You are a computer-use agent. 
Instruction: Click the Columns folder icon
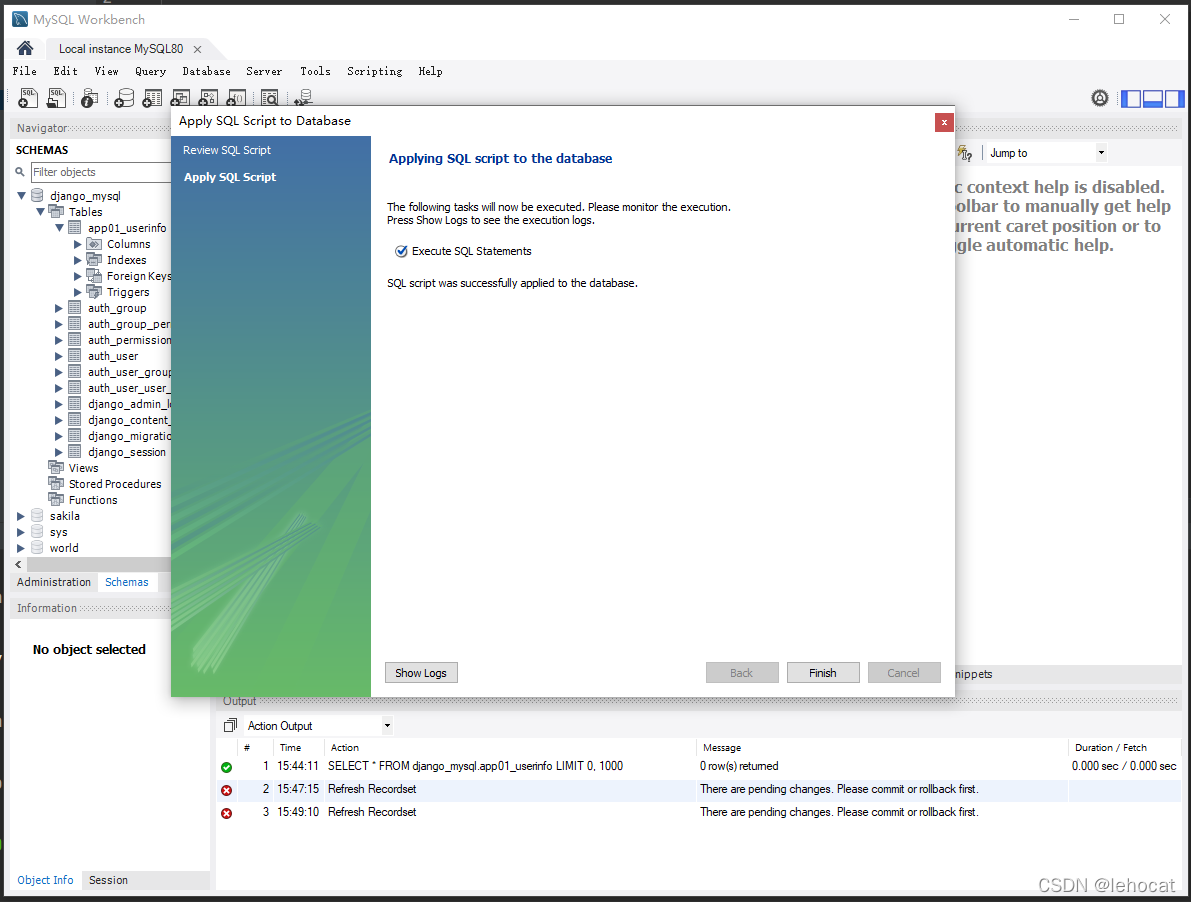tap(94, 244)
